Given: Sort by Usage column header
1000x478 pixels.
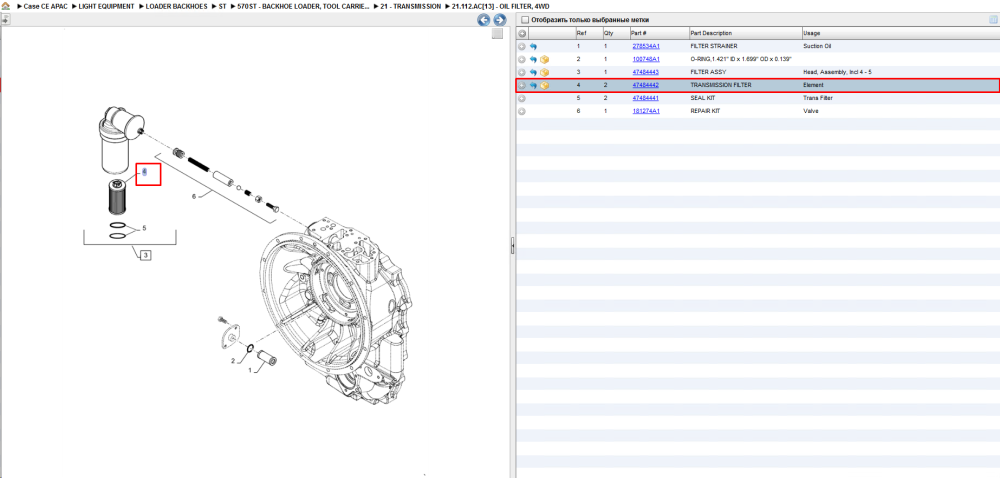Looking at the screenshot, I should pyautogui.click(x=901, y=33).
